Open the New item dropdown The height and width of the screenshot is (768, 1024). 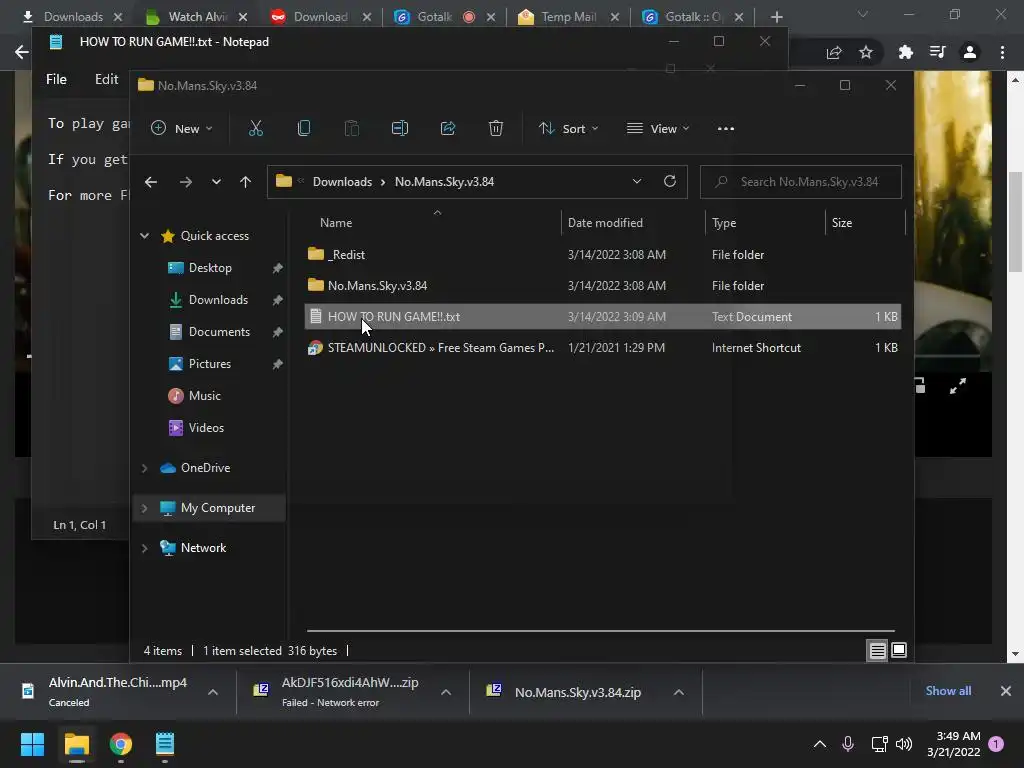(182, 129)
